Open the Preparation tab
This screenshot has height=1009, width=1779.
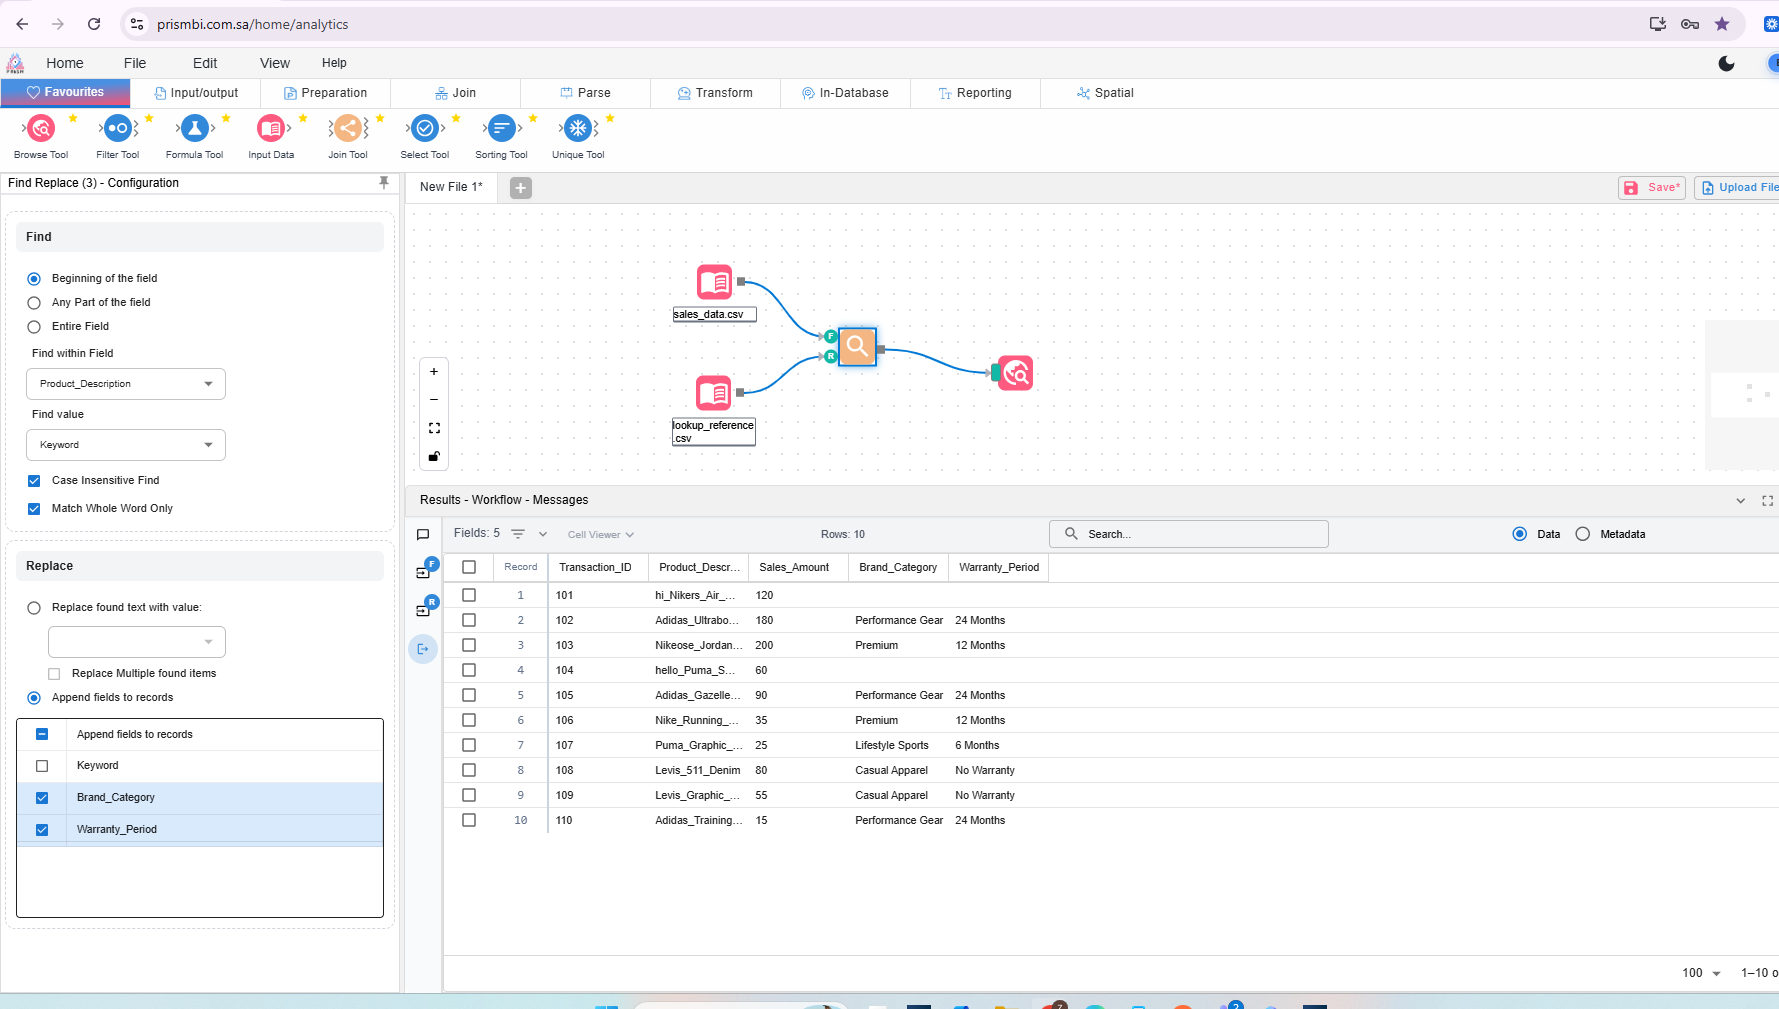click(x=326, y=93)
